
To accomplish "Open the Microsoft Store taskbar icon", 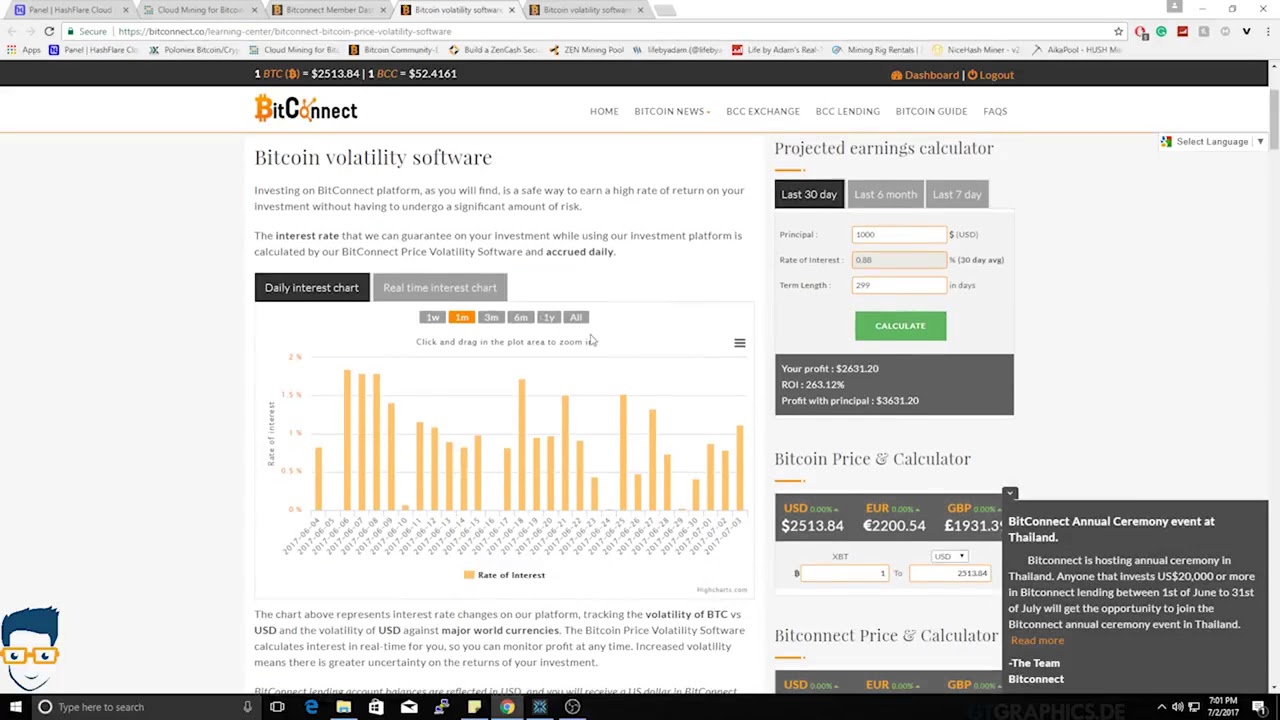I will 376,707.
